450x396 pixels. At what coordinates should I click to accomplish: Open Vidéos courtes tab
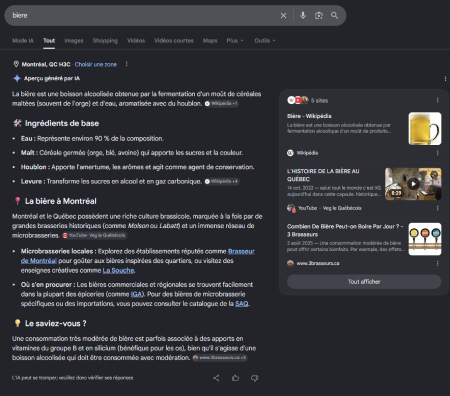point(174,41)
